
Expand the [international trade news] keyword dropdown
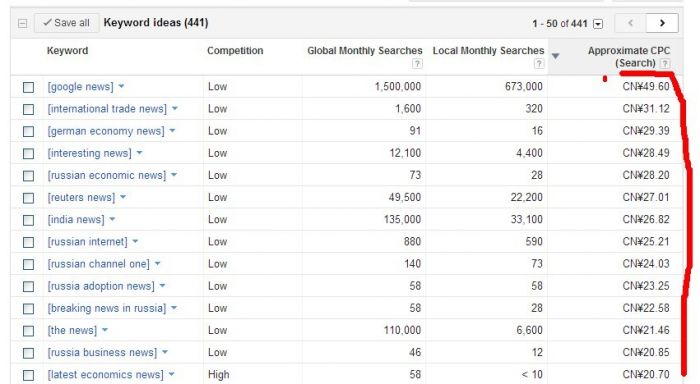(x=175, y=109)
